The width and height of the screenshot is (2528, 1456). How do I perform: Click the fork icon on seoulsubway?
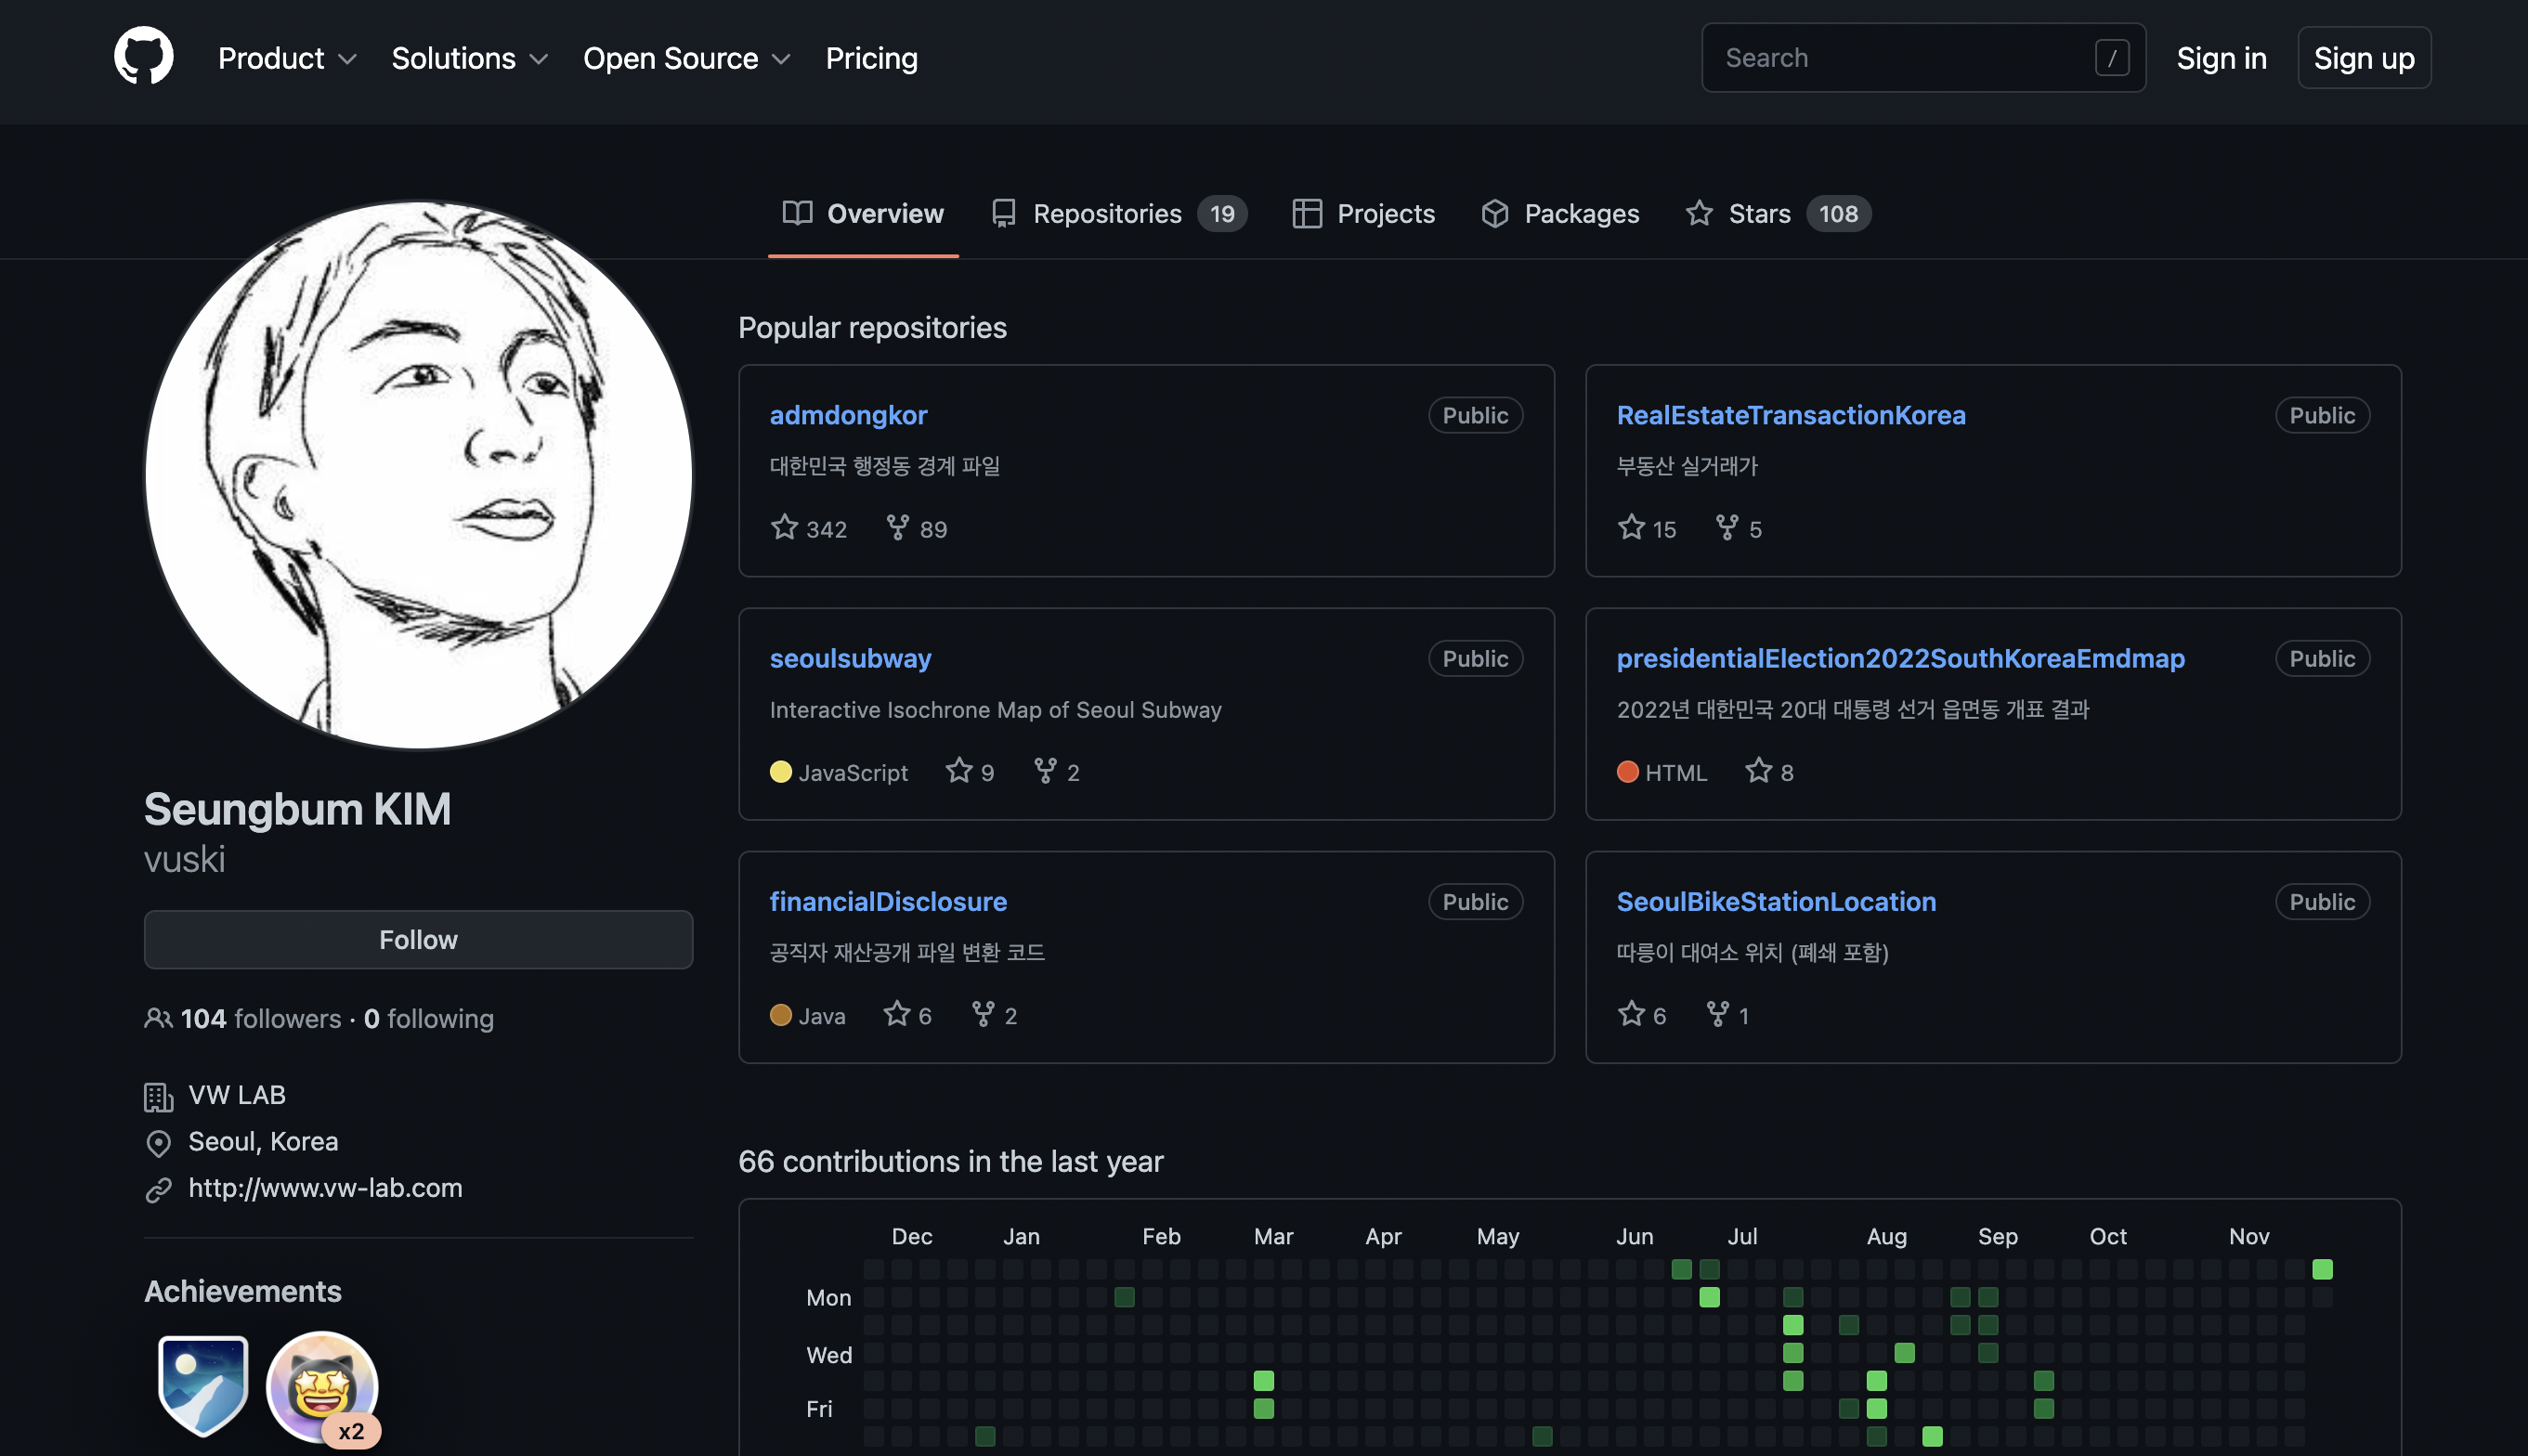click(1045, 770)
